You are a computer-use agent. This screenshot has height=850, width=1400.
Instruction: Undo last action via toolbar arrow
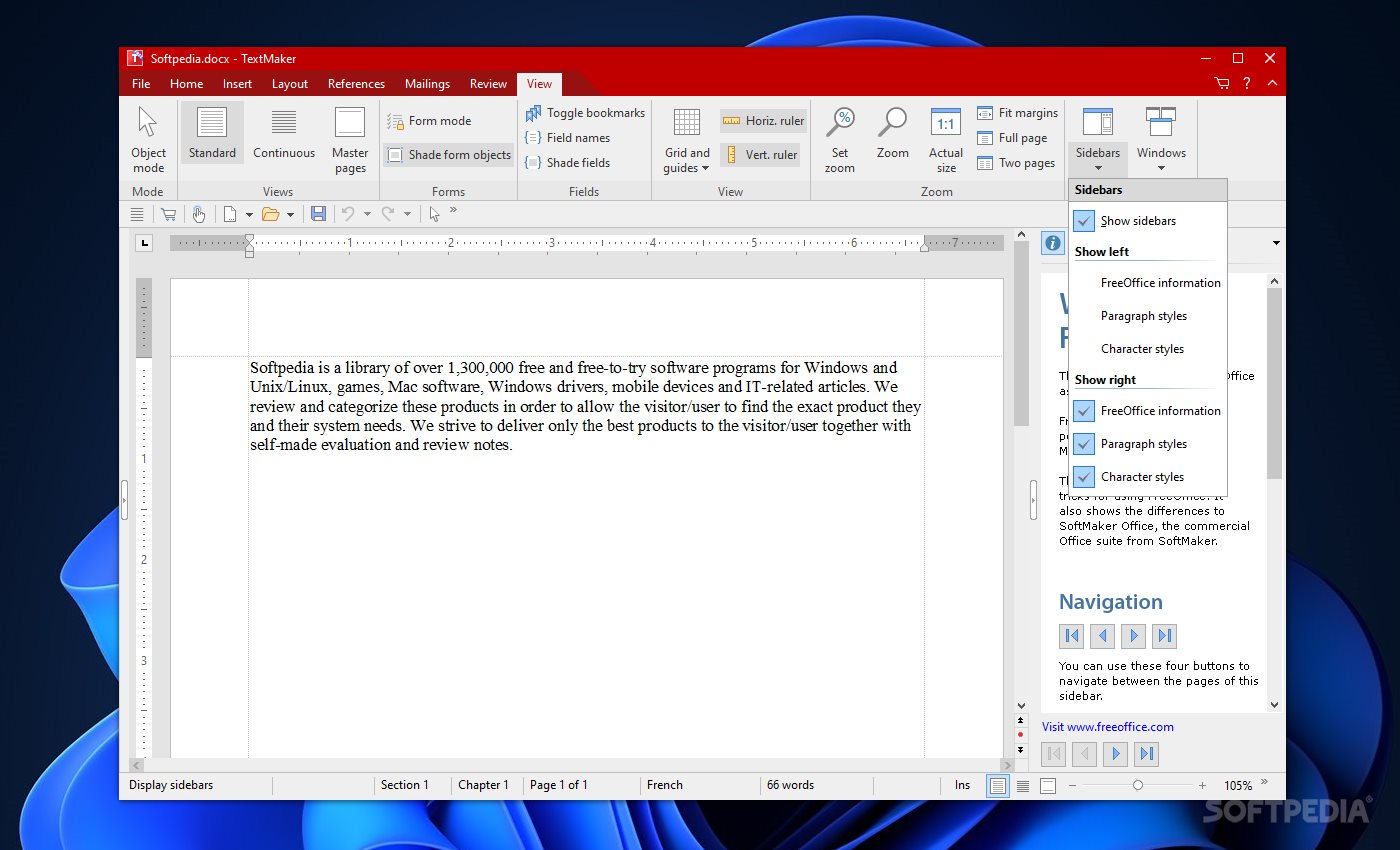[348, 214]
